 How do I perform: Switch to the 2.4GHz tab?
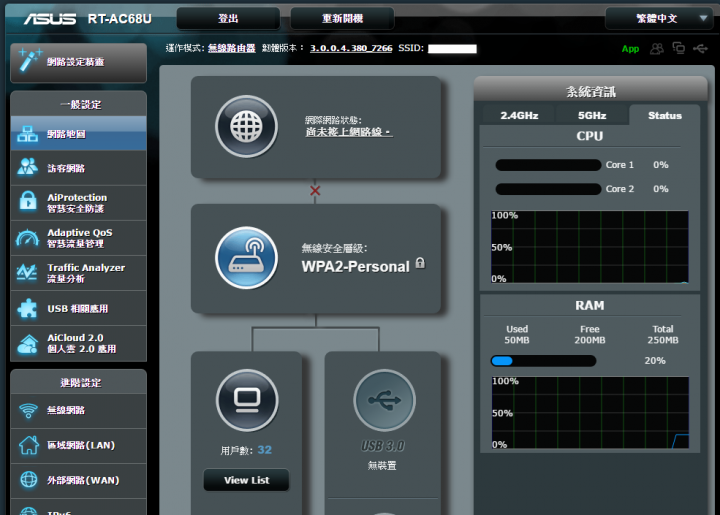click(519, 115)
